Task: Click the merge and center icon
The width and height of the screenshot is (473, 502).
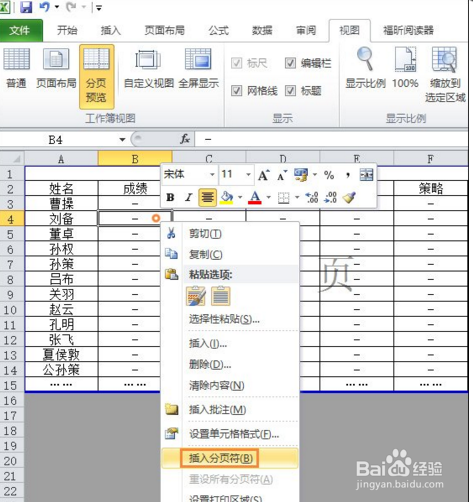Action: coord(366,175)
